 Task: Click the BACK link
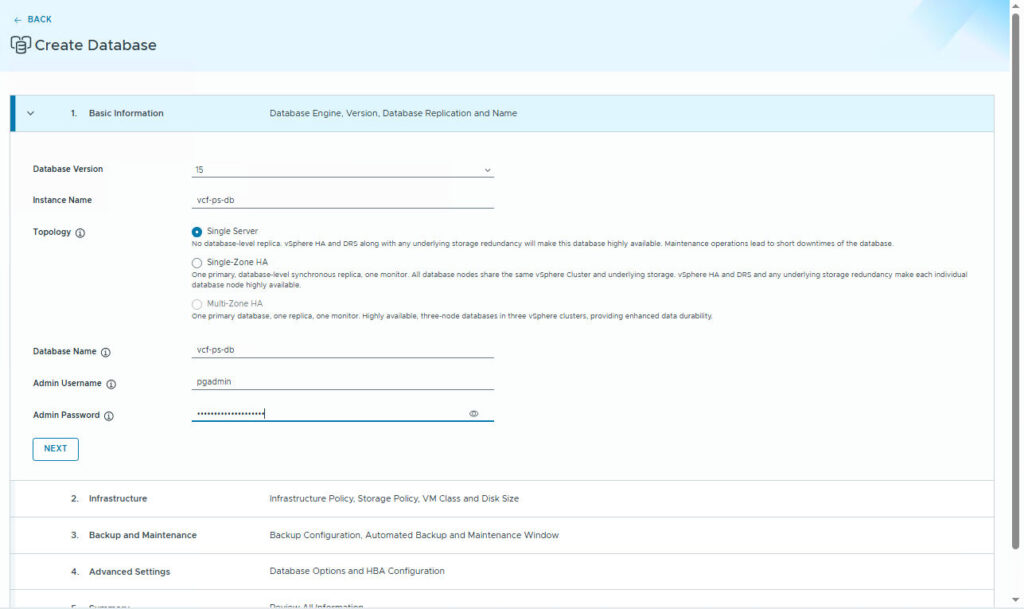pos(39,20)
